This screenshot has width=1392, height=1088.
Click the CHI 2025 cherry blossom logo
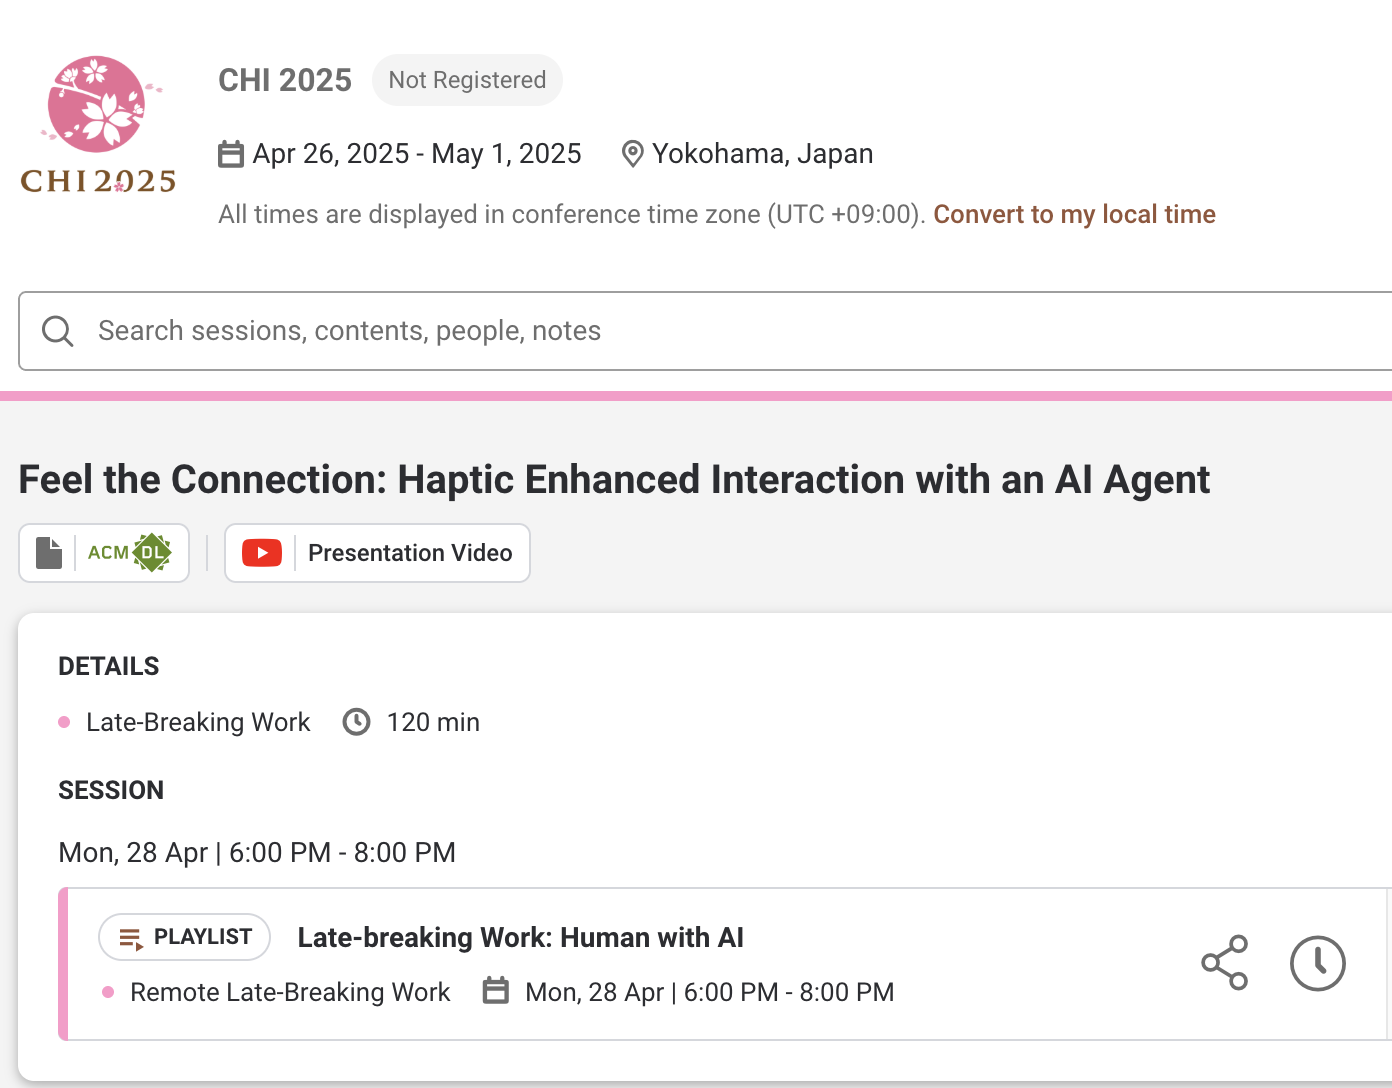point(98,125)
